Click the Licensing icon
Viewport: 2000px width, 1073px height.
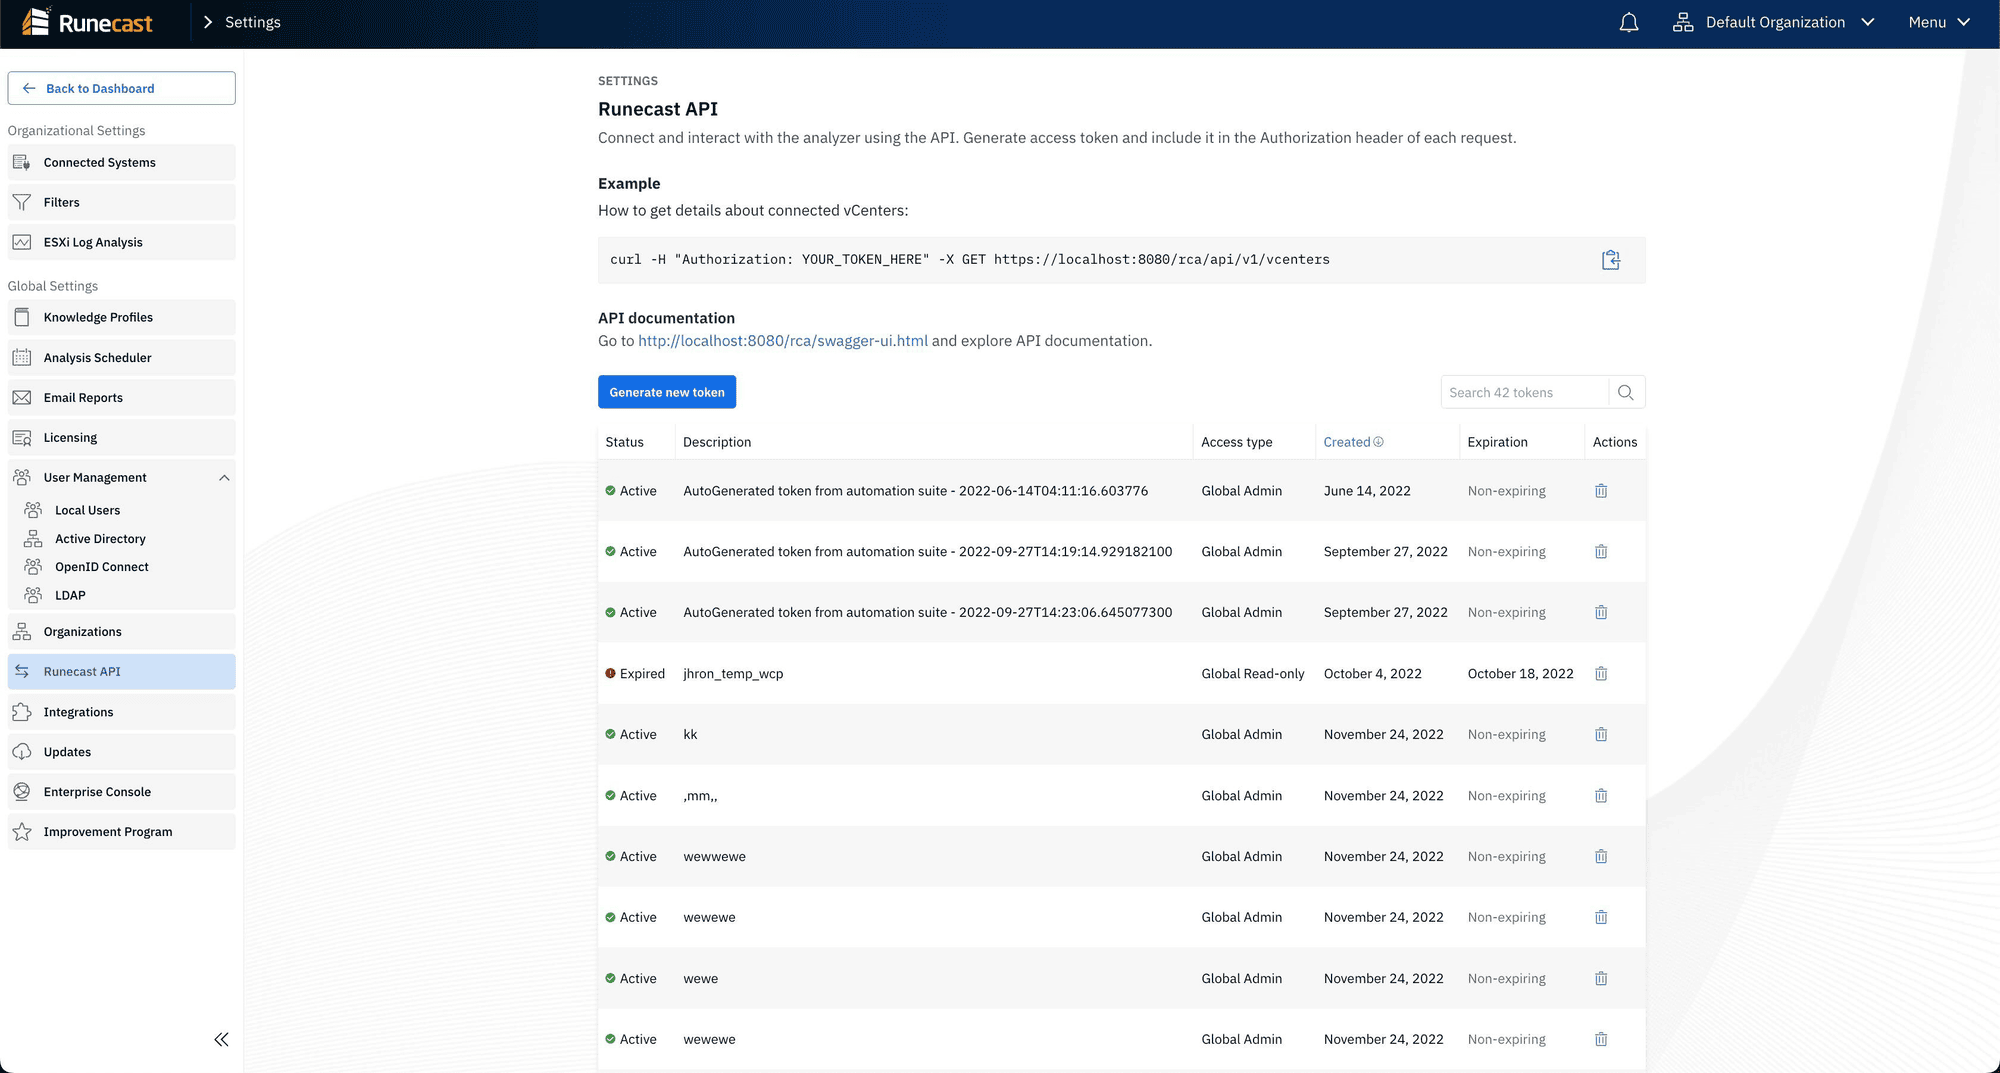22,437
